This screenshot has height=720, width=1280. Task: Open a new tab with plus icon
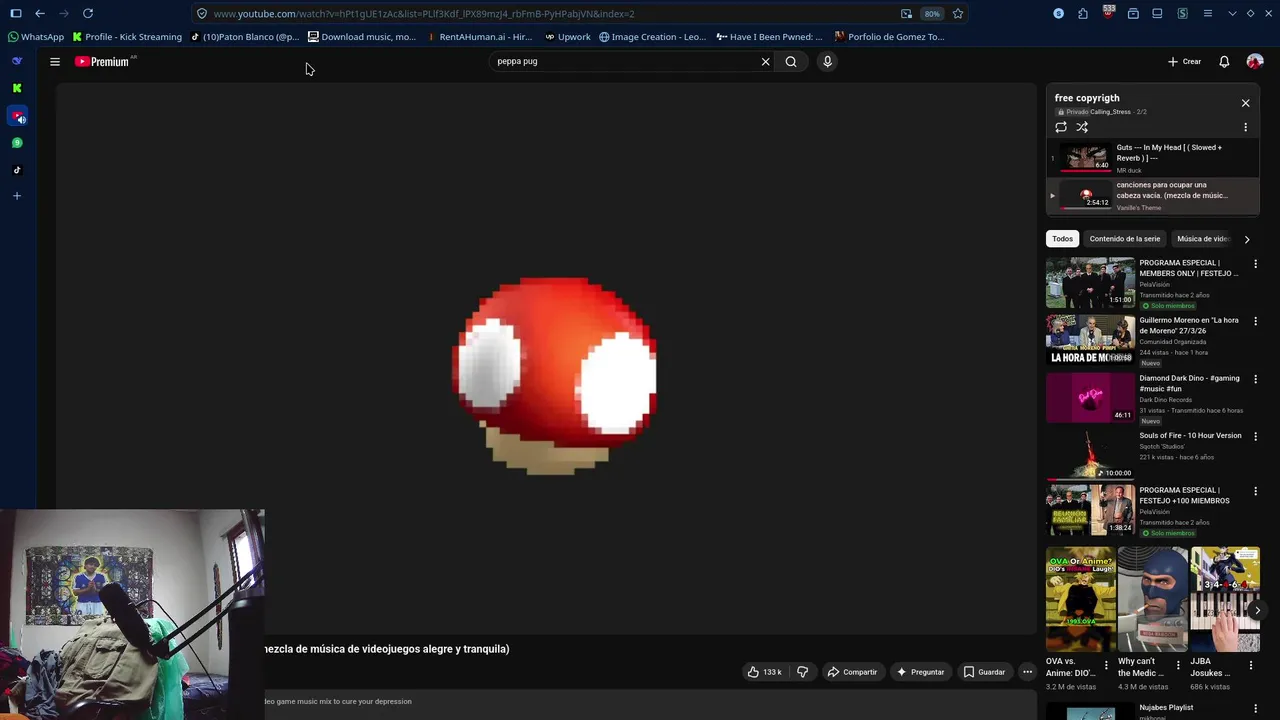17,196
